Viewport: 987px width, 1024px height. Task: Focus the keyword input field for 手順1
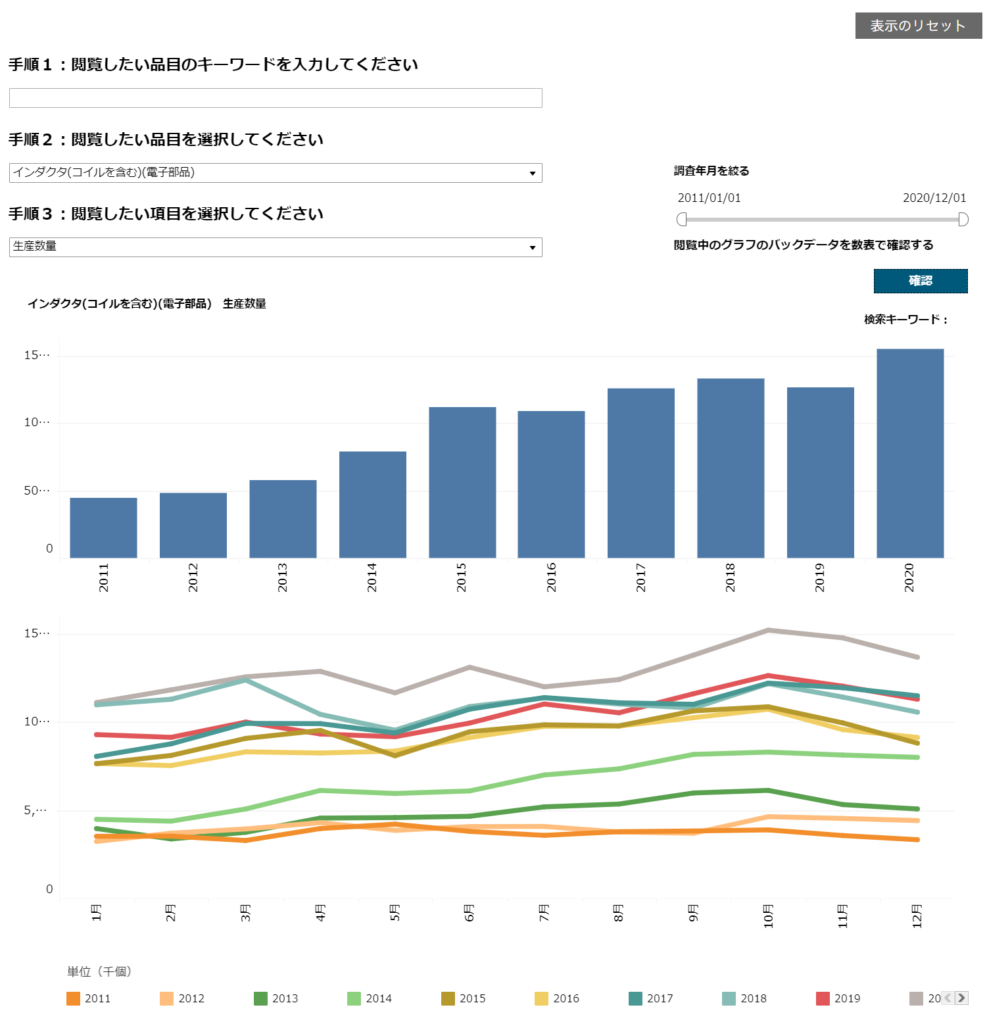(276, 98)
